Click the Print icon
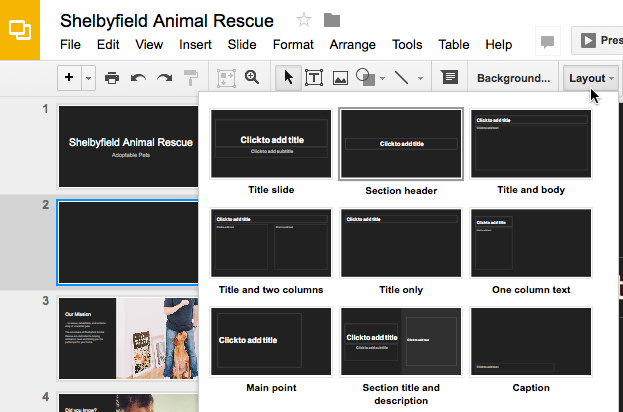Screen dimensions: 623x412 point(112,78)
